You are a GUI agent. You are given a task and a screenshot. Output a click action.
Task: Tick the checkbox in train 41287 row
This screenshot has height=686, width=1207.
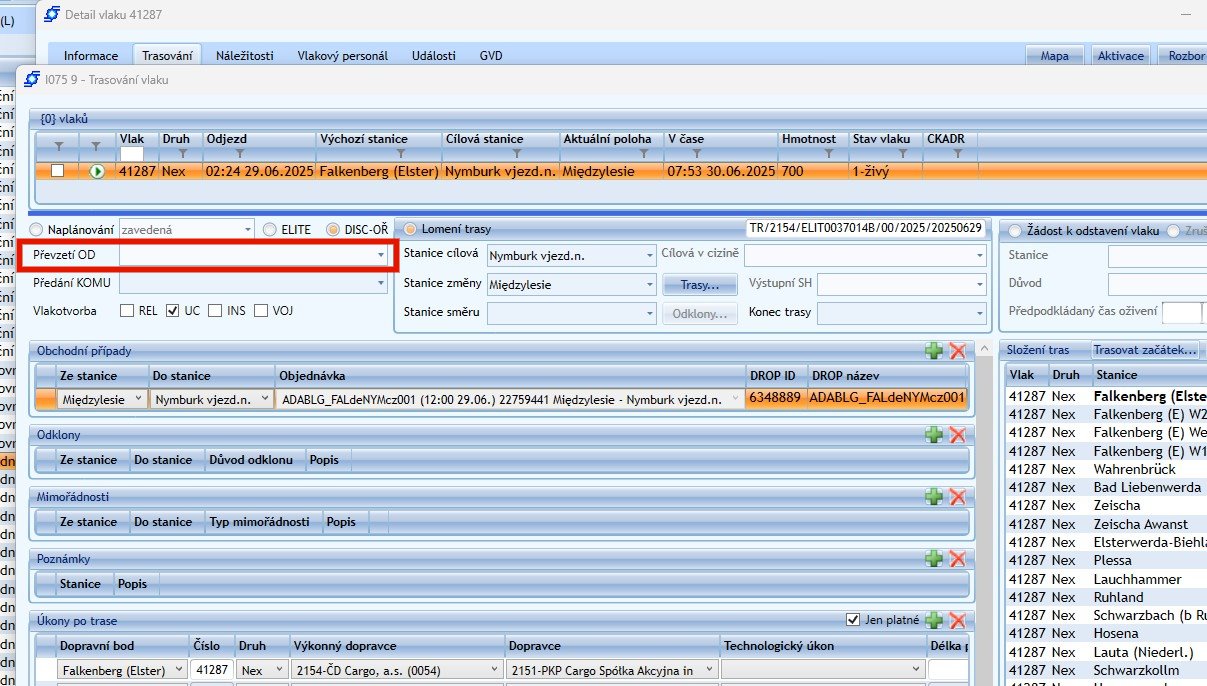point(58,171)
